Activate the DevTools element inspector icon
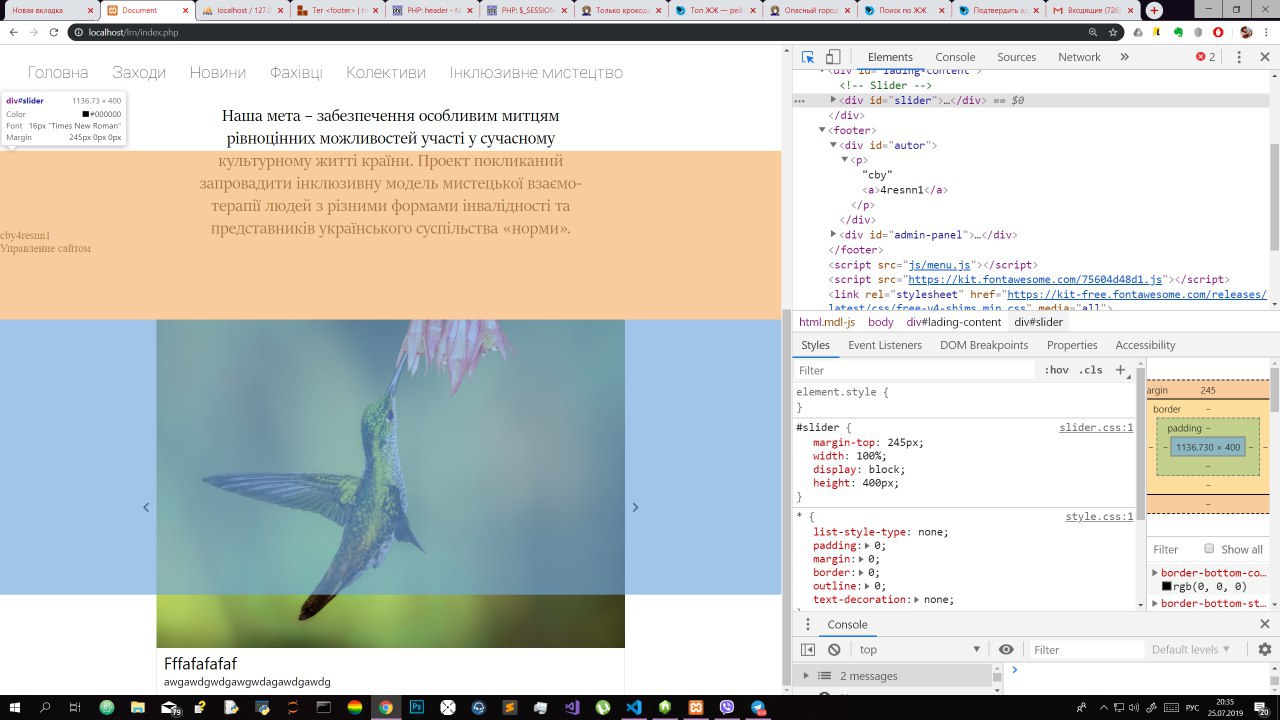 coord(808,57)
